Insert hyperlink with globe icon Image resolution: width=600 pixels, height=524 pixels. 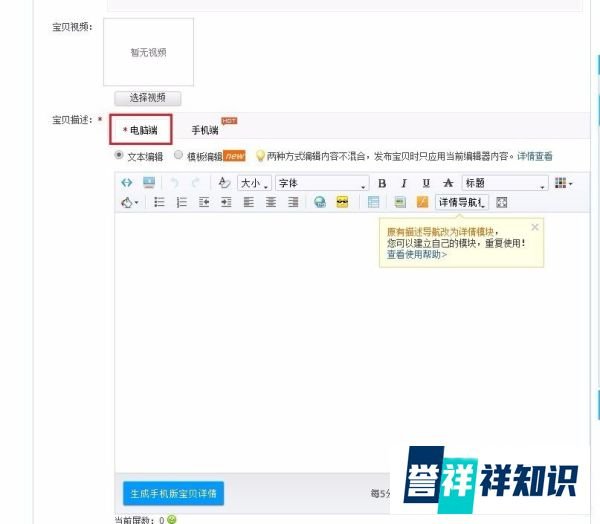point(320,202)
